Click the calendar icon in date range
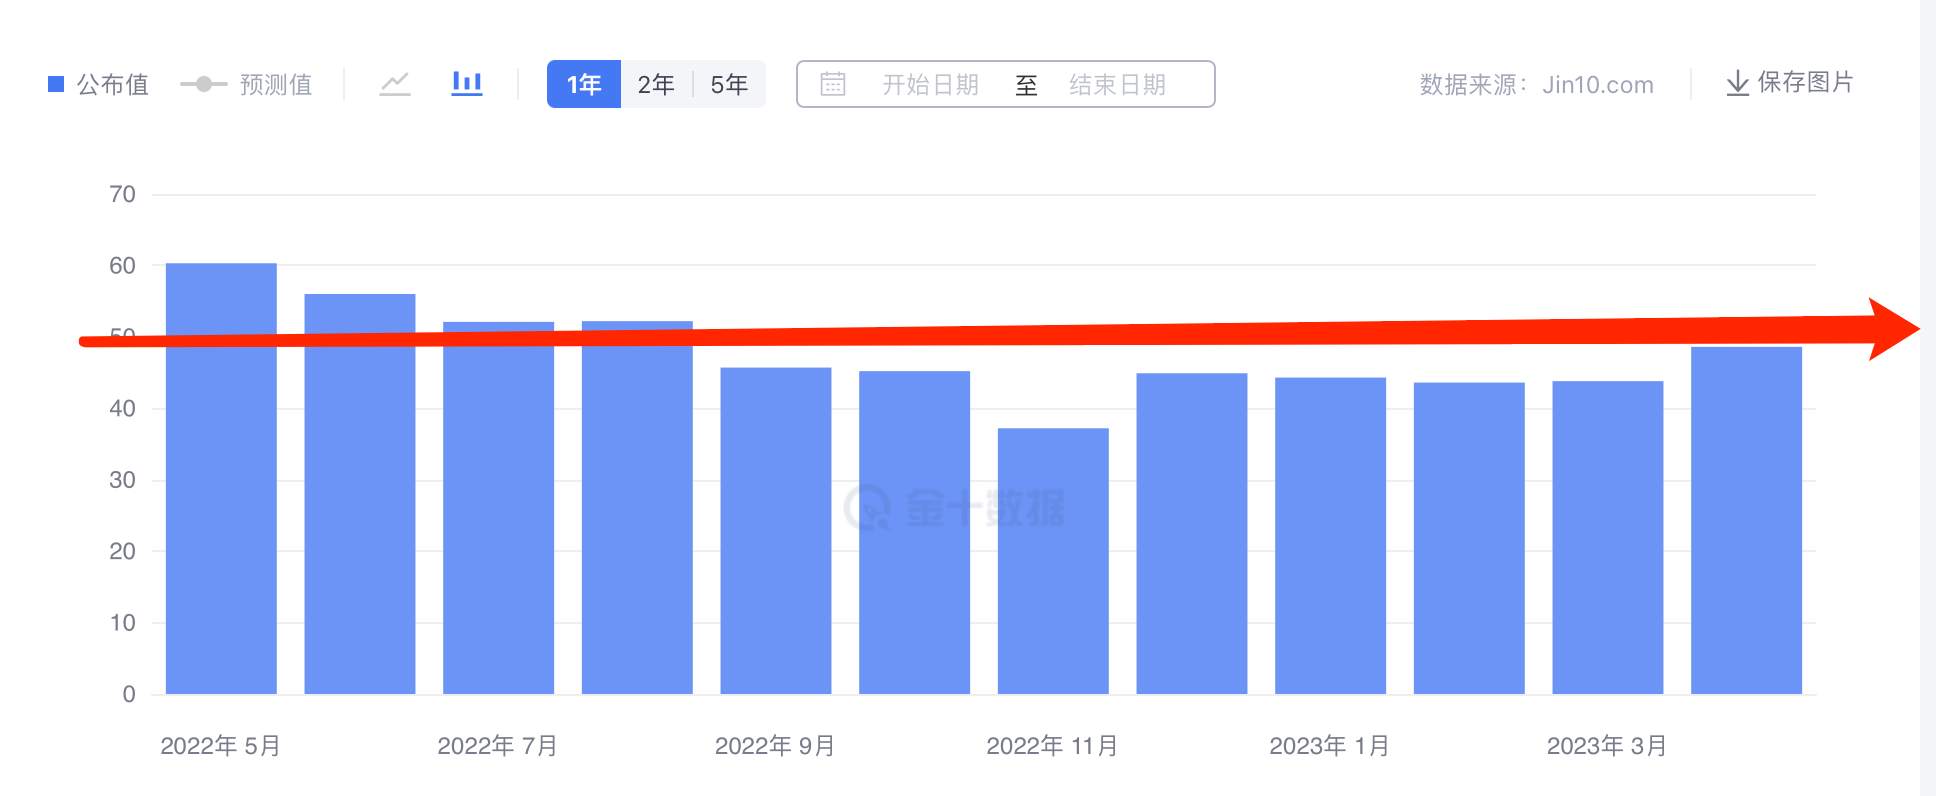This screenshot has height=796, width=1936. coord(833,84)
